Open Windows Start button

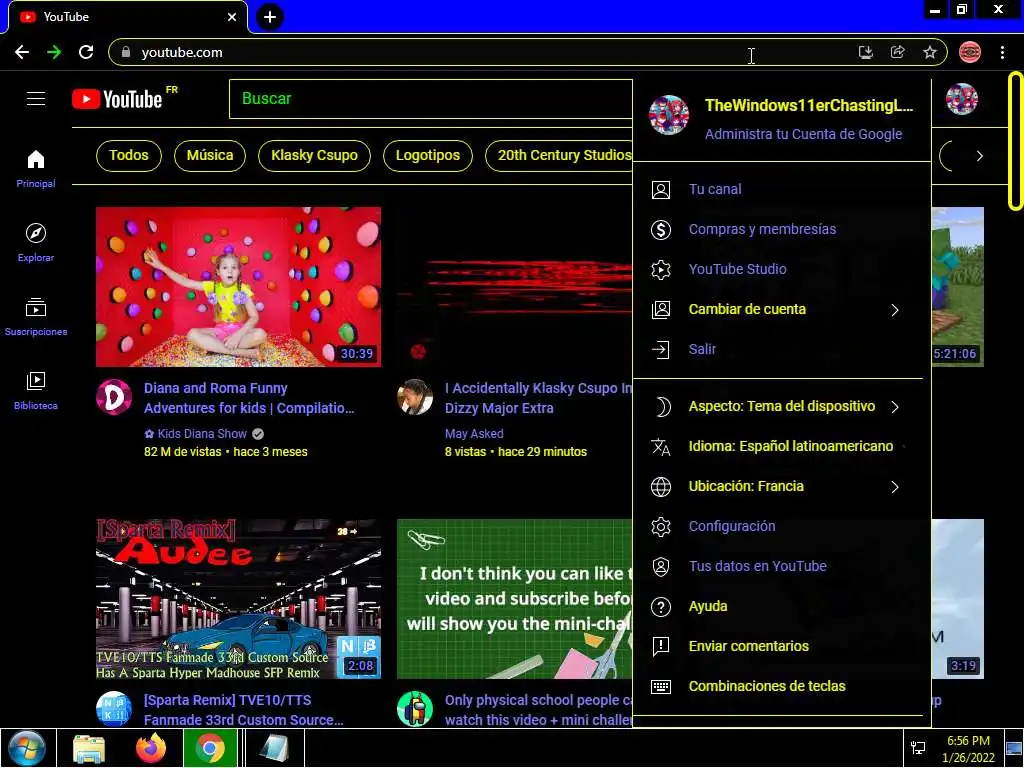tap(27, 748)
